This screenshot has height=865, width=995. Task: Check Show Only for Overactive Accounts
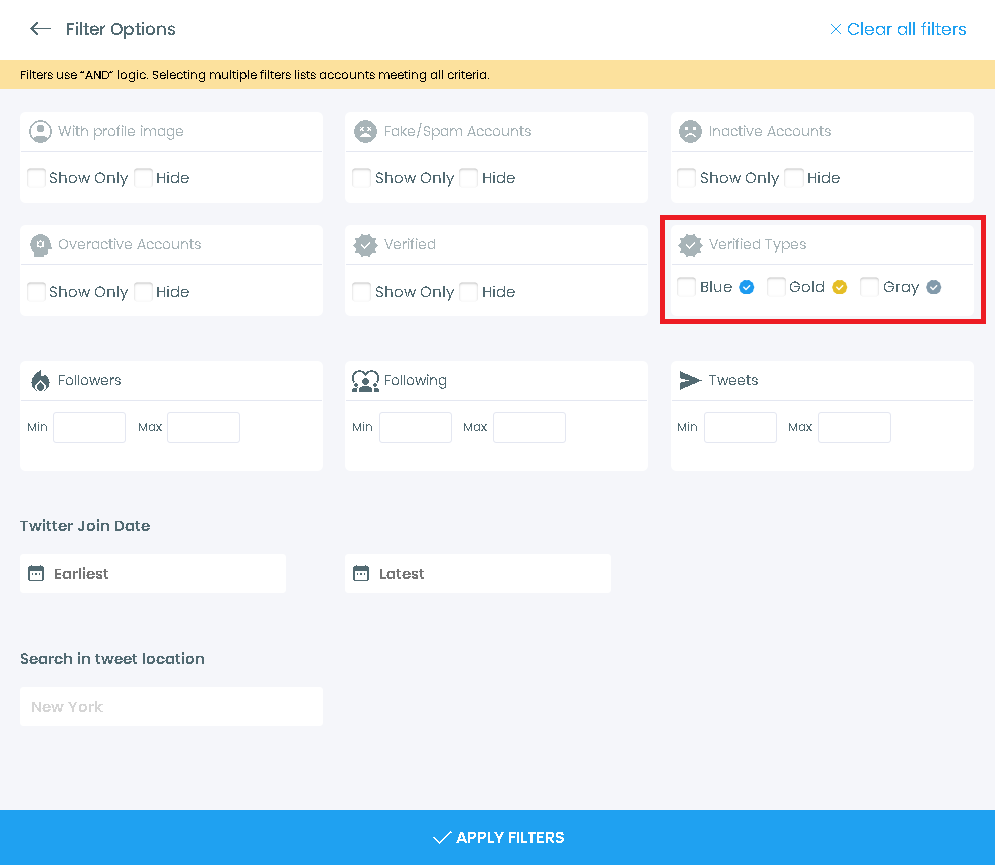tap(36, 292)
